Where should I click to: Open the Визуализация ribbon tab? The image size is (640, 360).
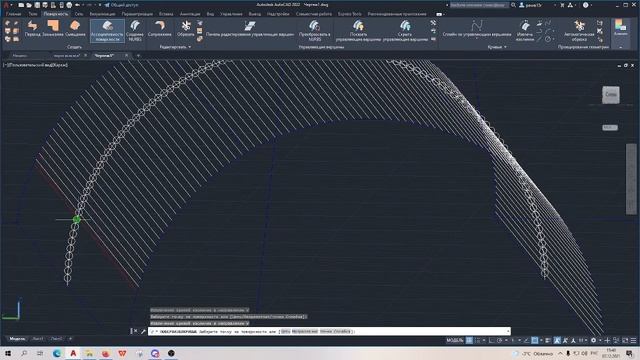click(x=102, y=14)
